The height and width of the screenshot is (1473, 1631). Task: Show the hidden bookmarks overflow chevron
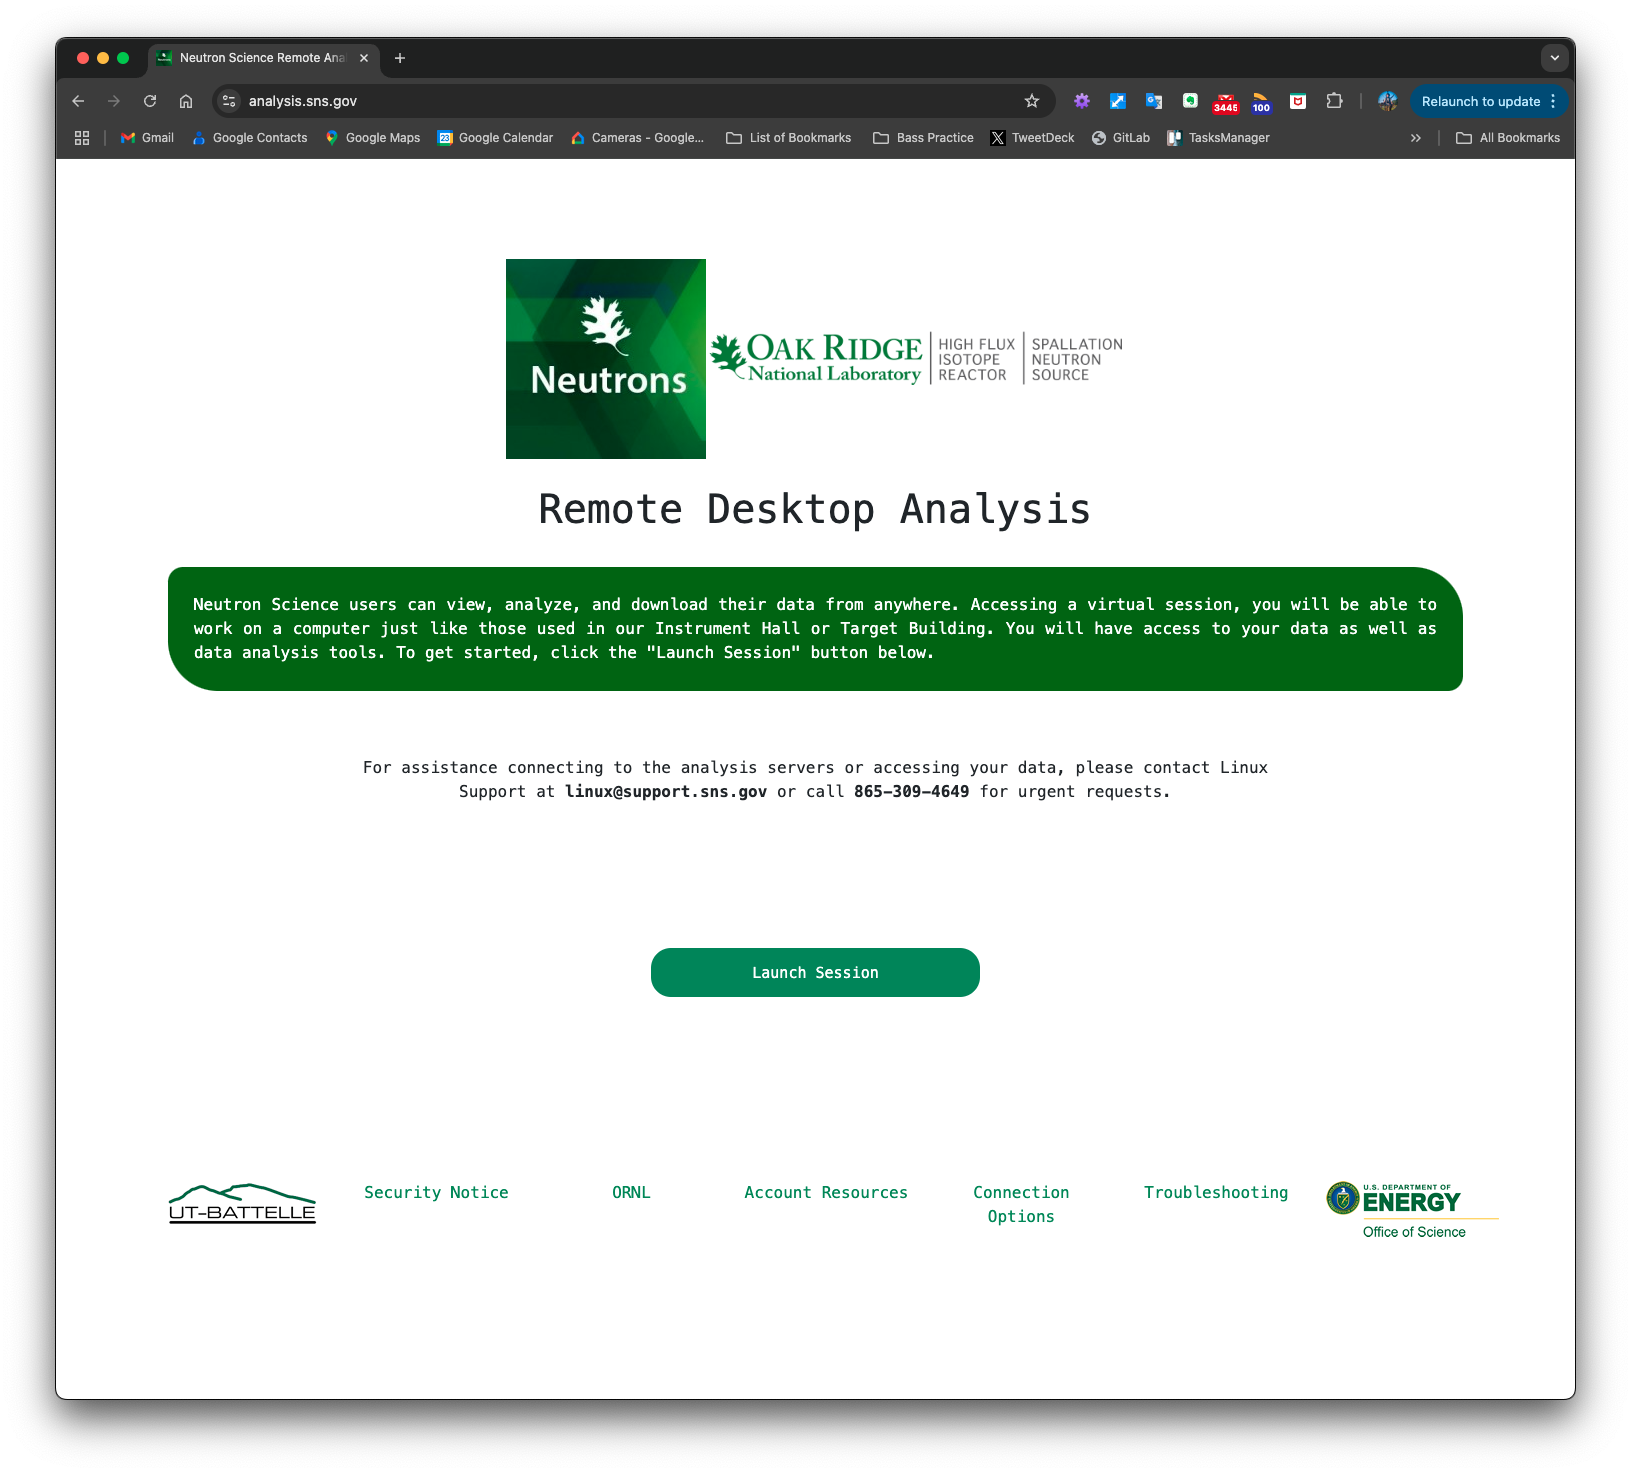pos(1416,138)
